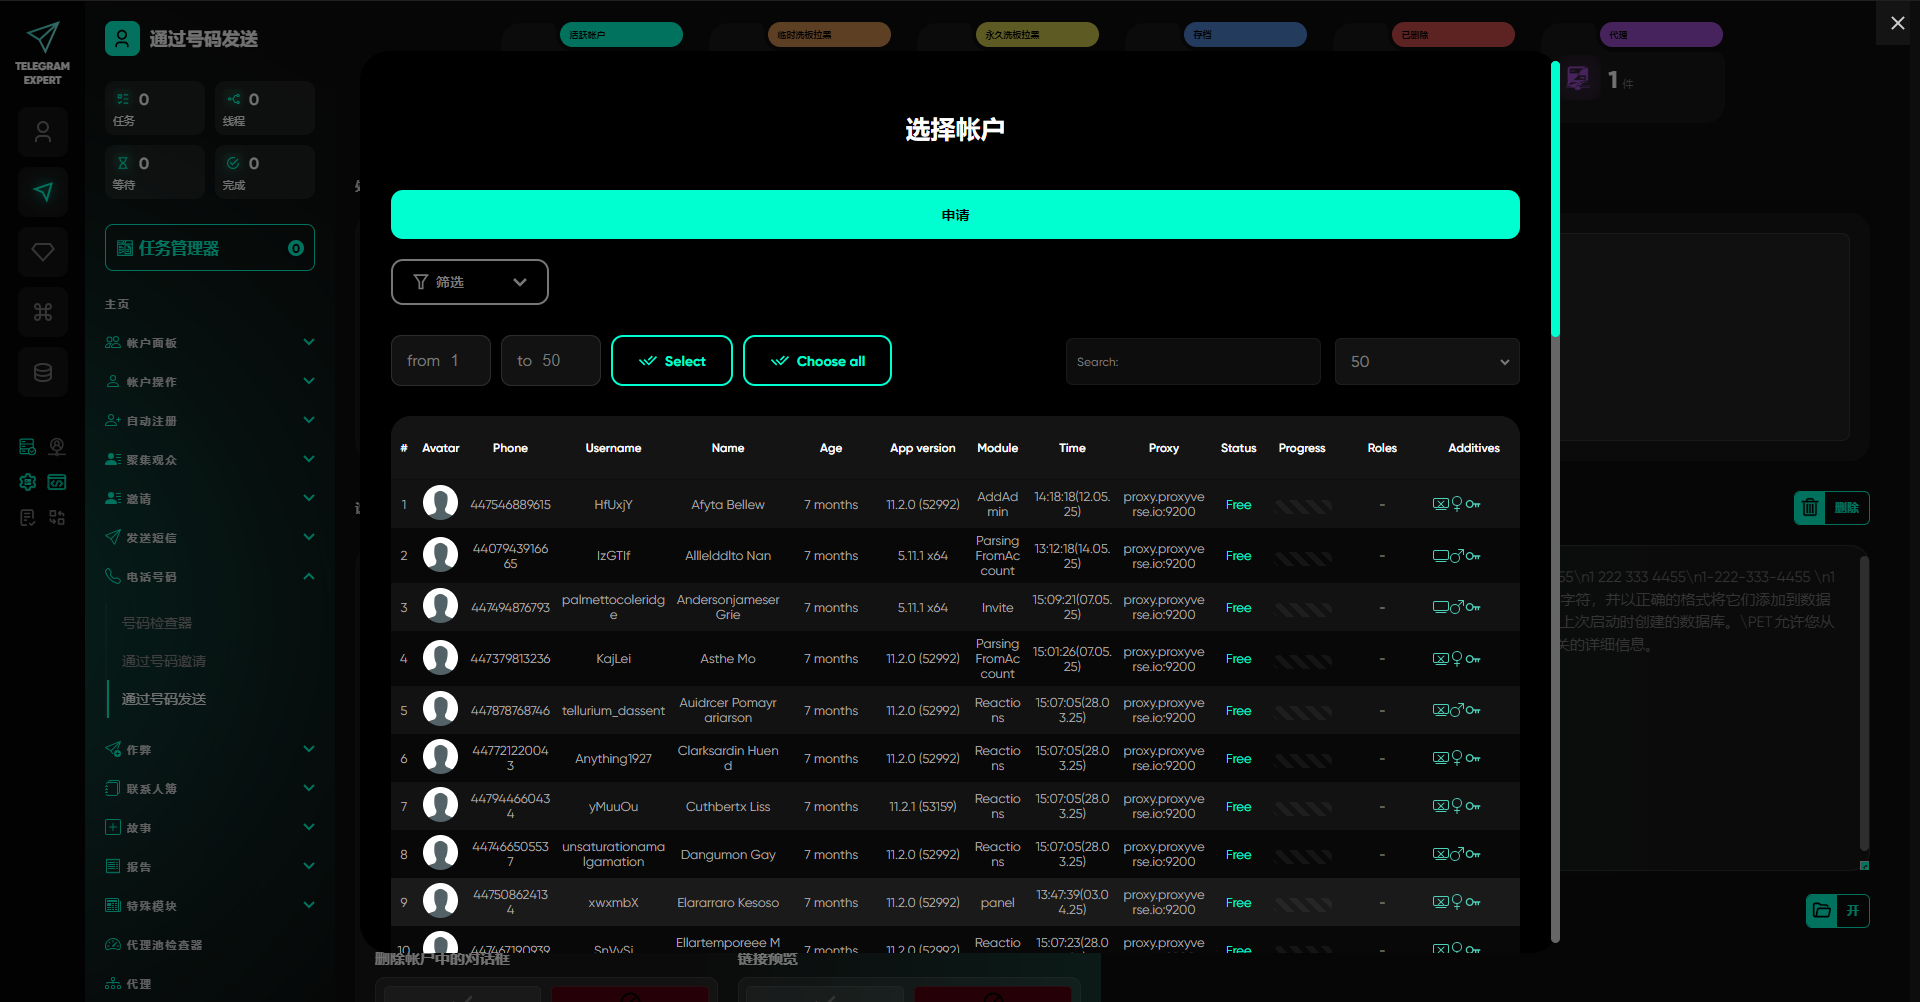Expand the 帐户面板 sidebar section

(309, 343)
